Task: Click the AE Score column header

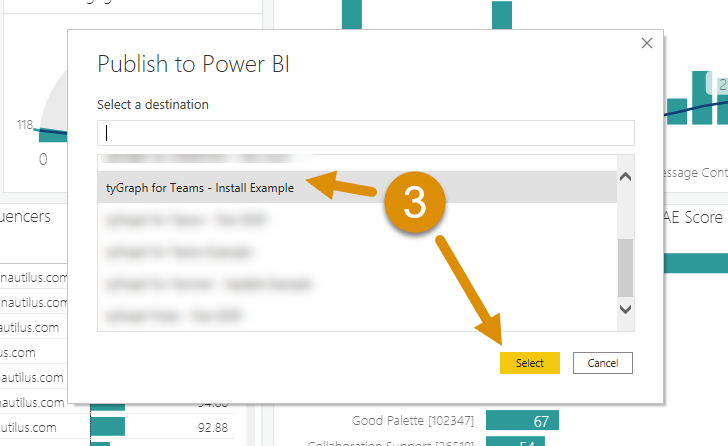Action: tap(692, 216)
